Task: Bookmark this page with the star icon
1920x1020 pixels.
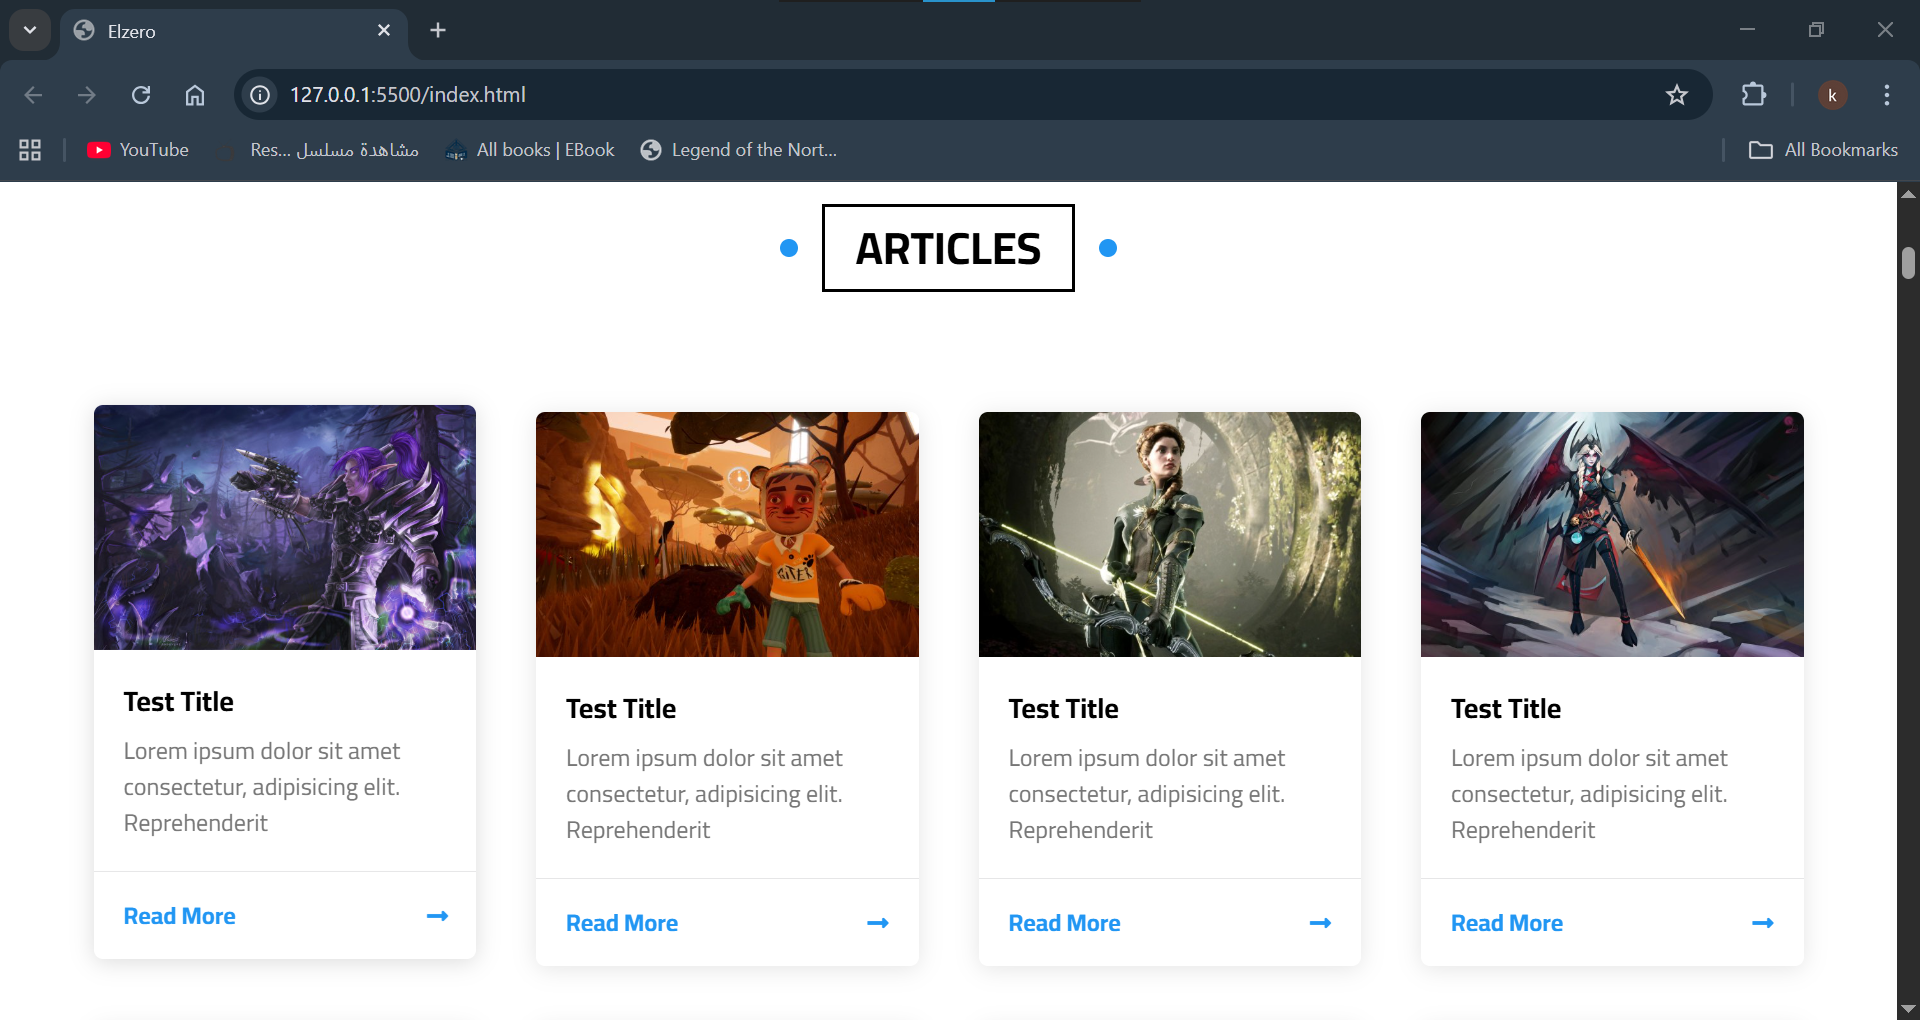Action: click(1676, 95)
